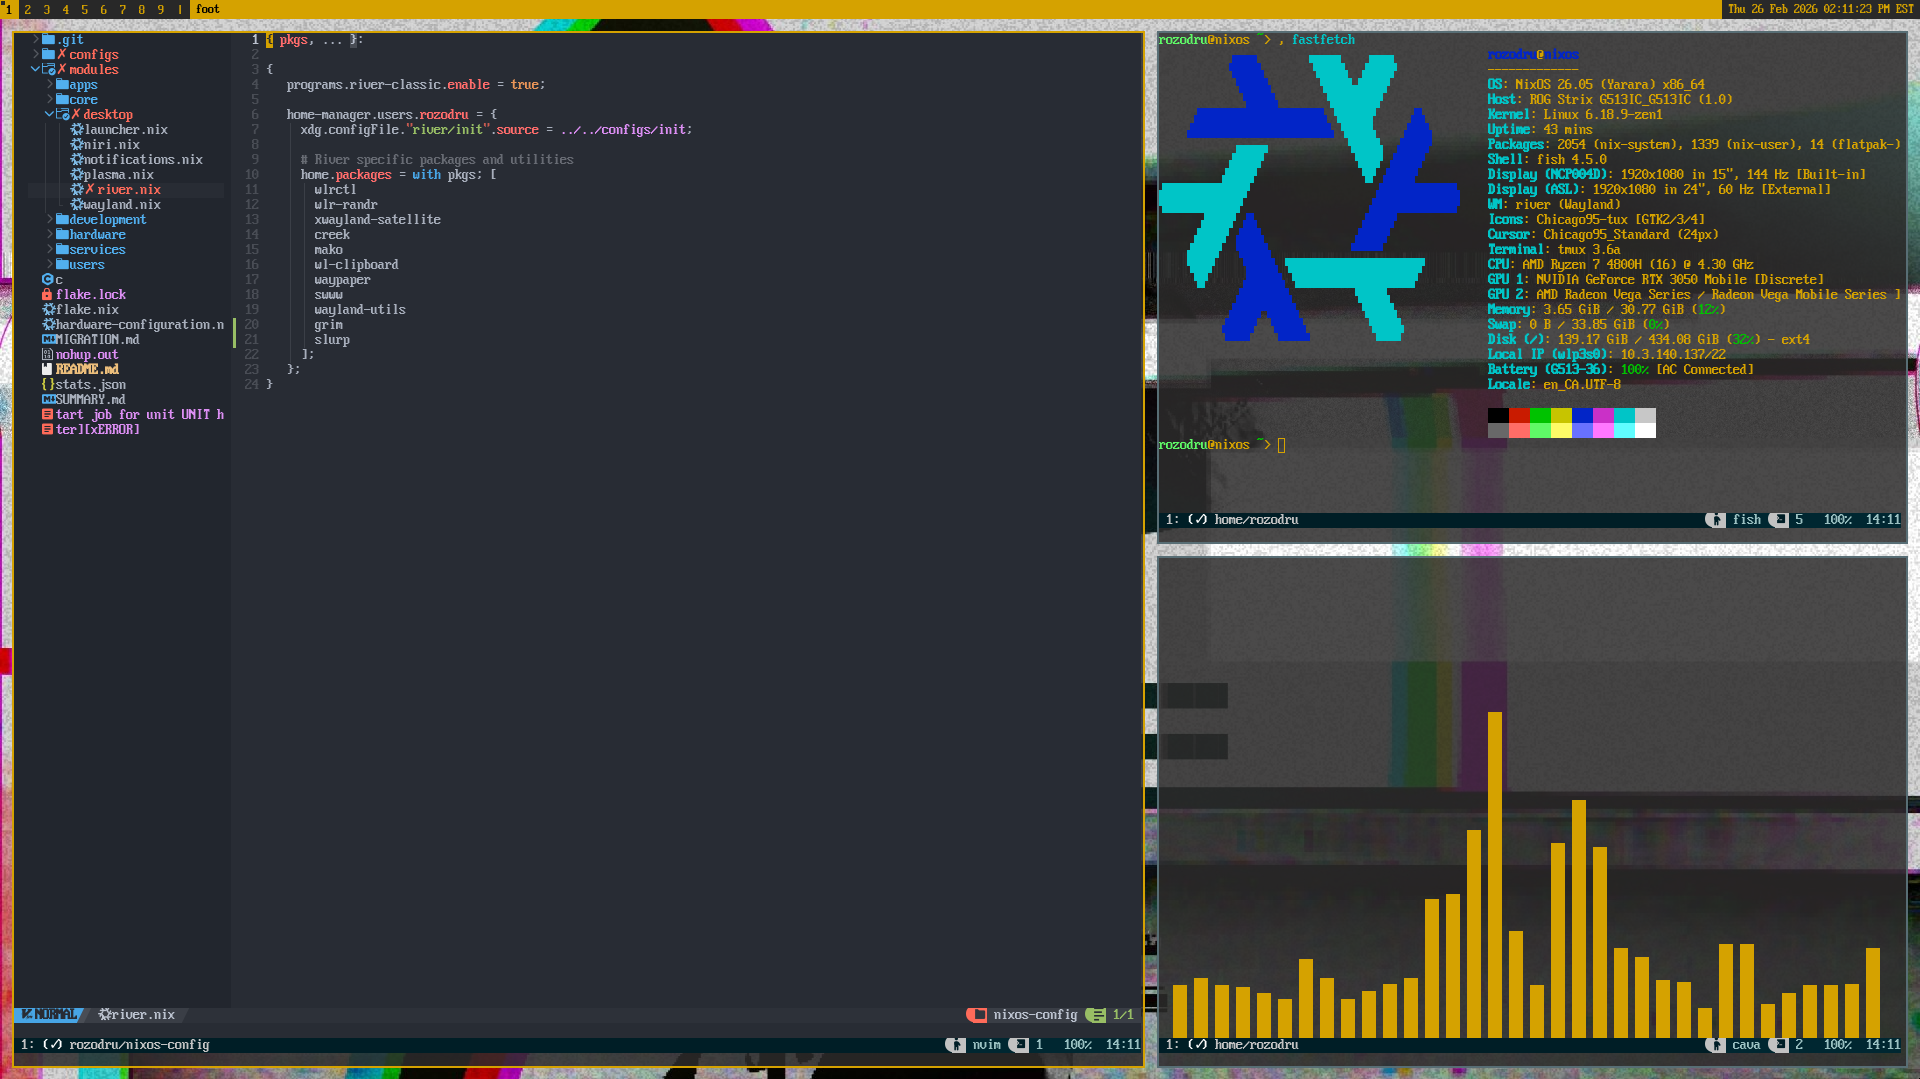Click the green lines icon beside 1/1
The height and width of the screenshot is (1079, 1920).
point(1096,1015)
